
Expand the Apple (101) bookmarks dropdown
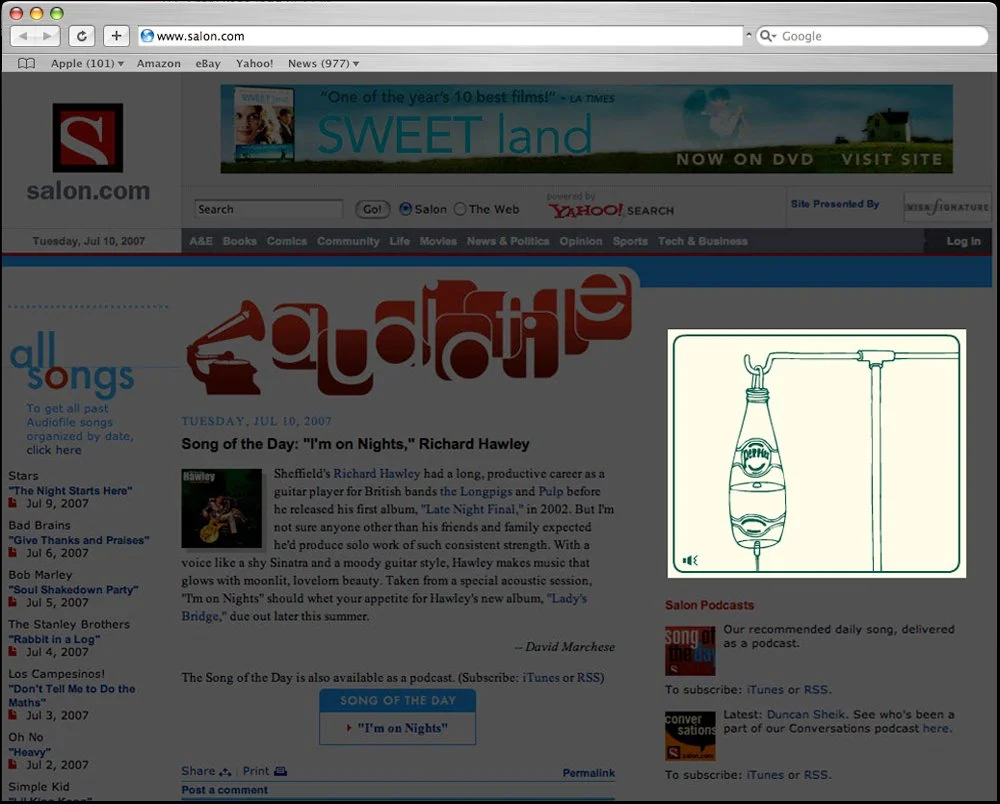(87, 63)
